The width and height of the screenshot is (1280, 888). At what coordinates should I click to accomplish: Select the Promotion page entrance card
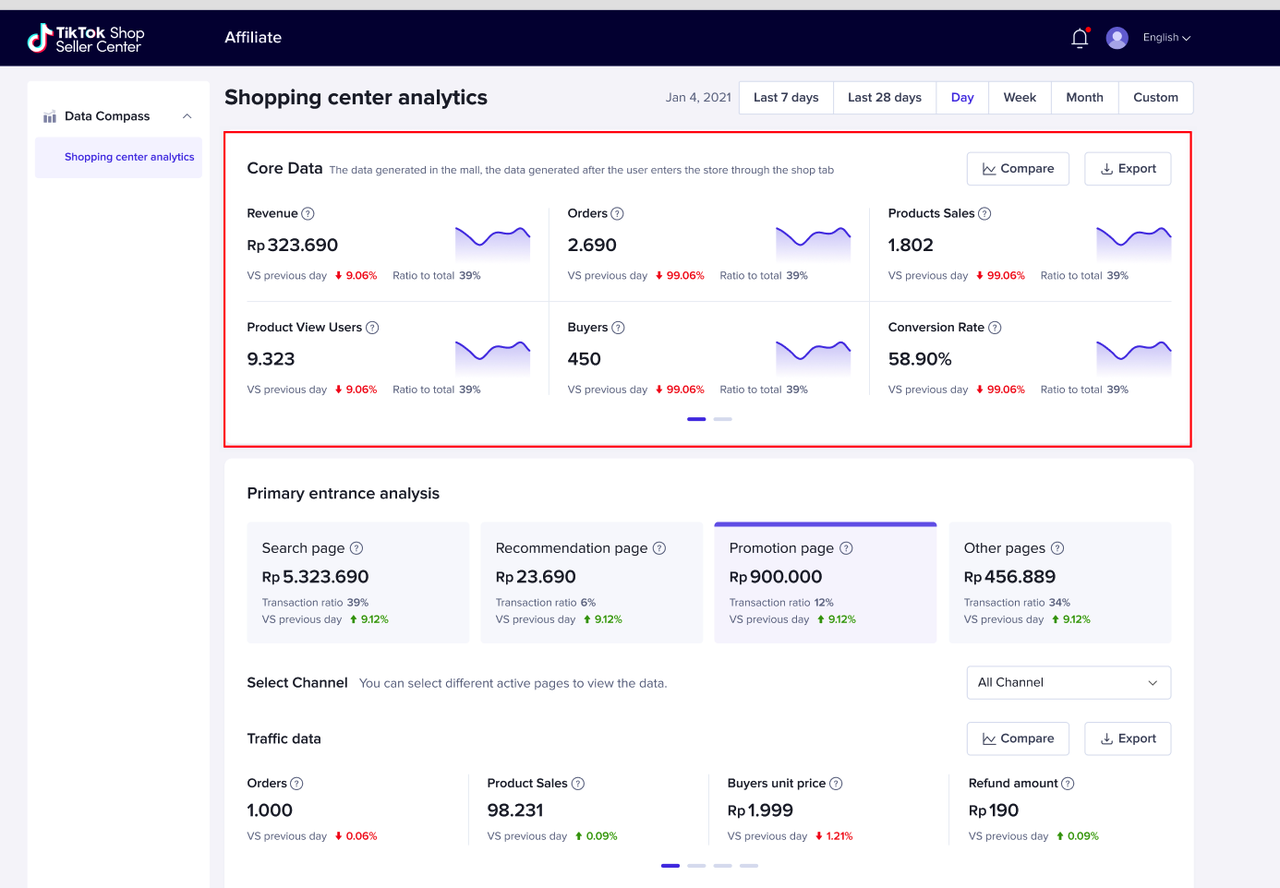[x=824, y=582]
